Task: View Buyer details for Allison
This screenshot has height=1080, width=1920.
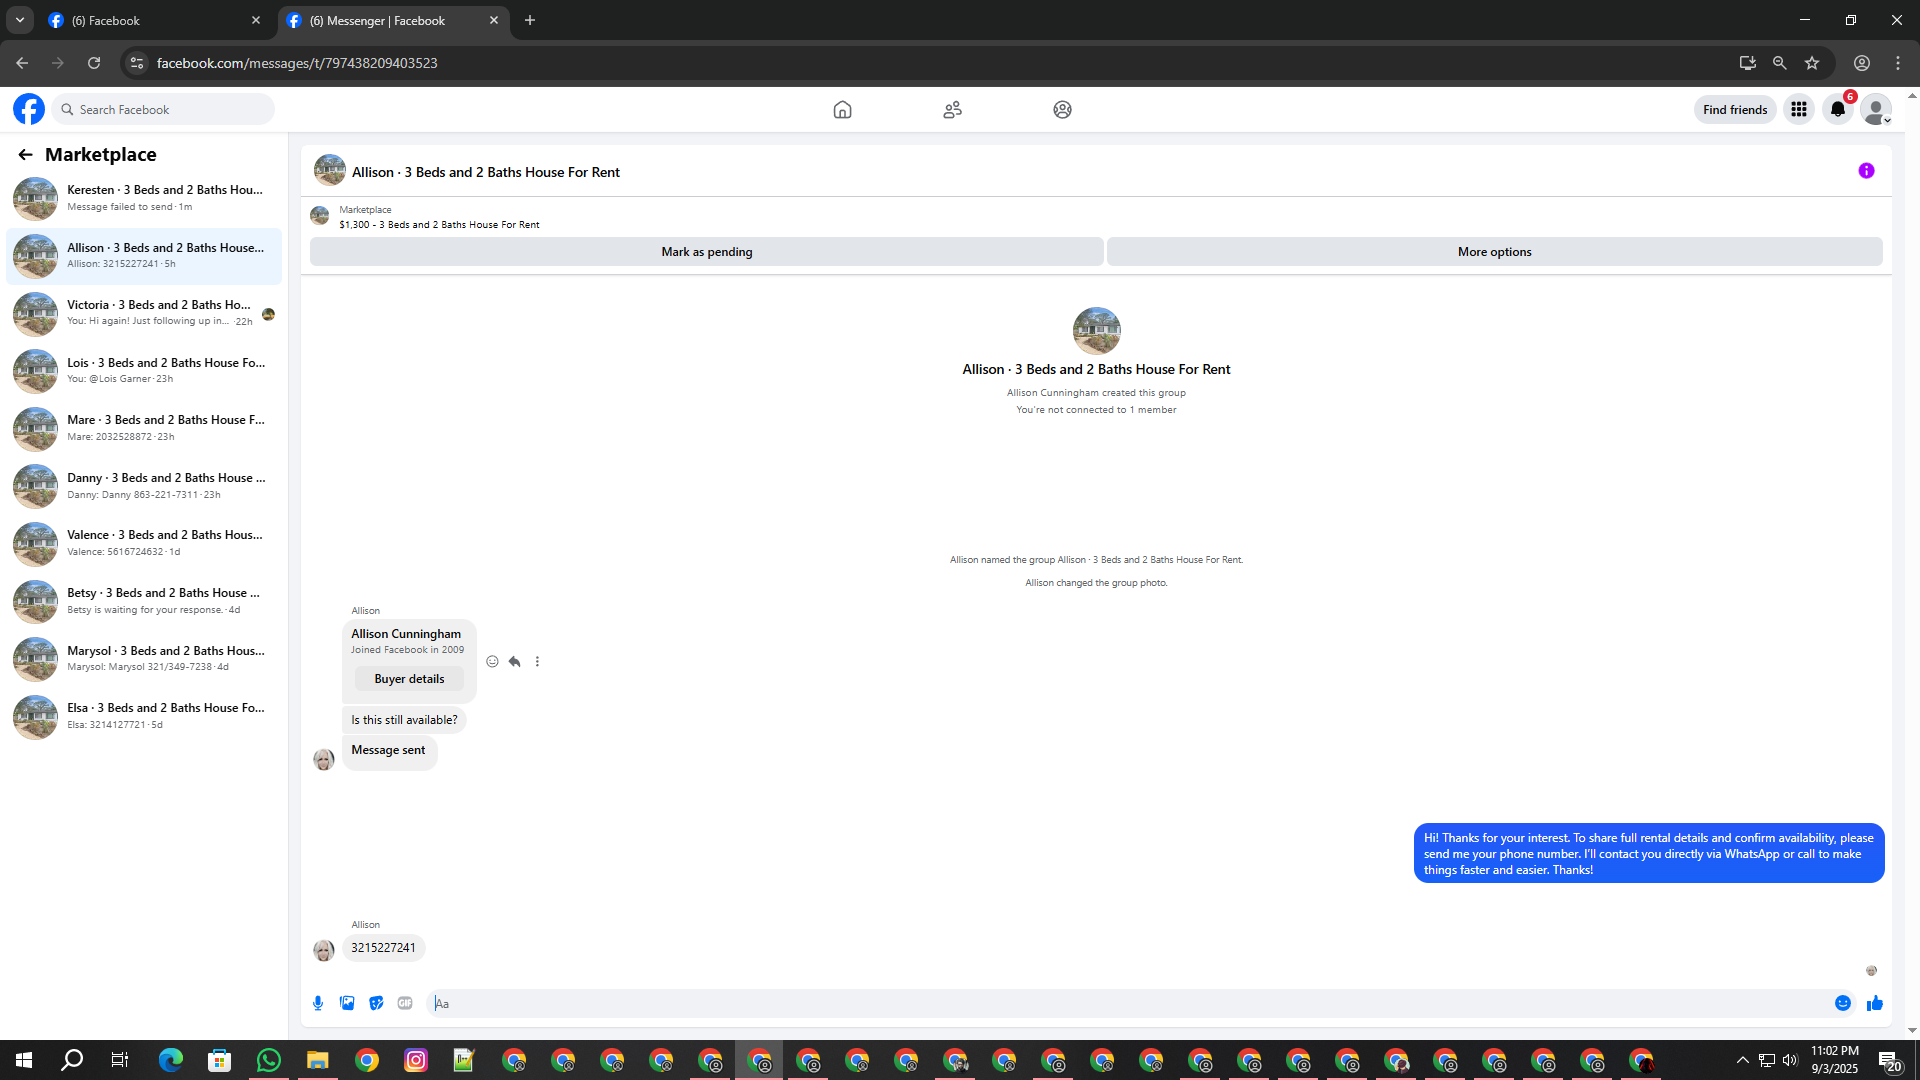Action: 409,679
